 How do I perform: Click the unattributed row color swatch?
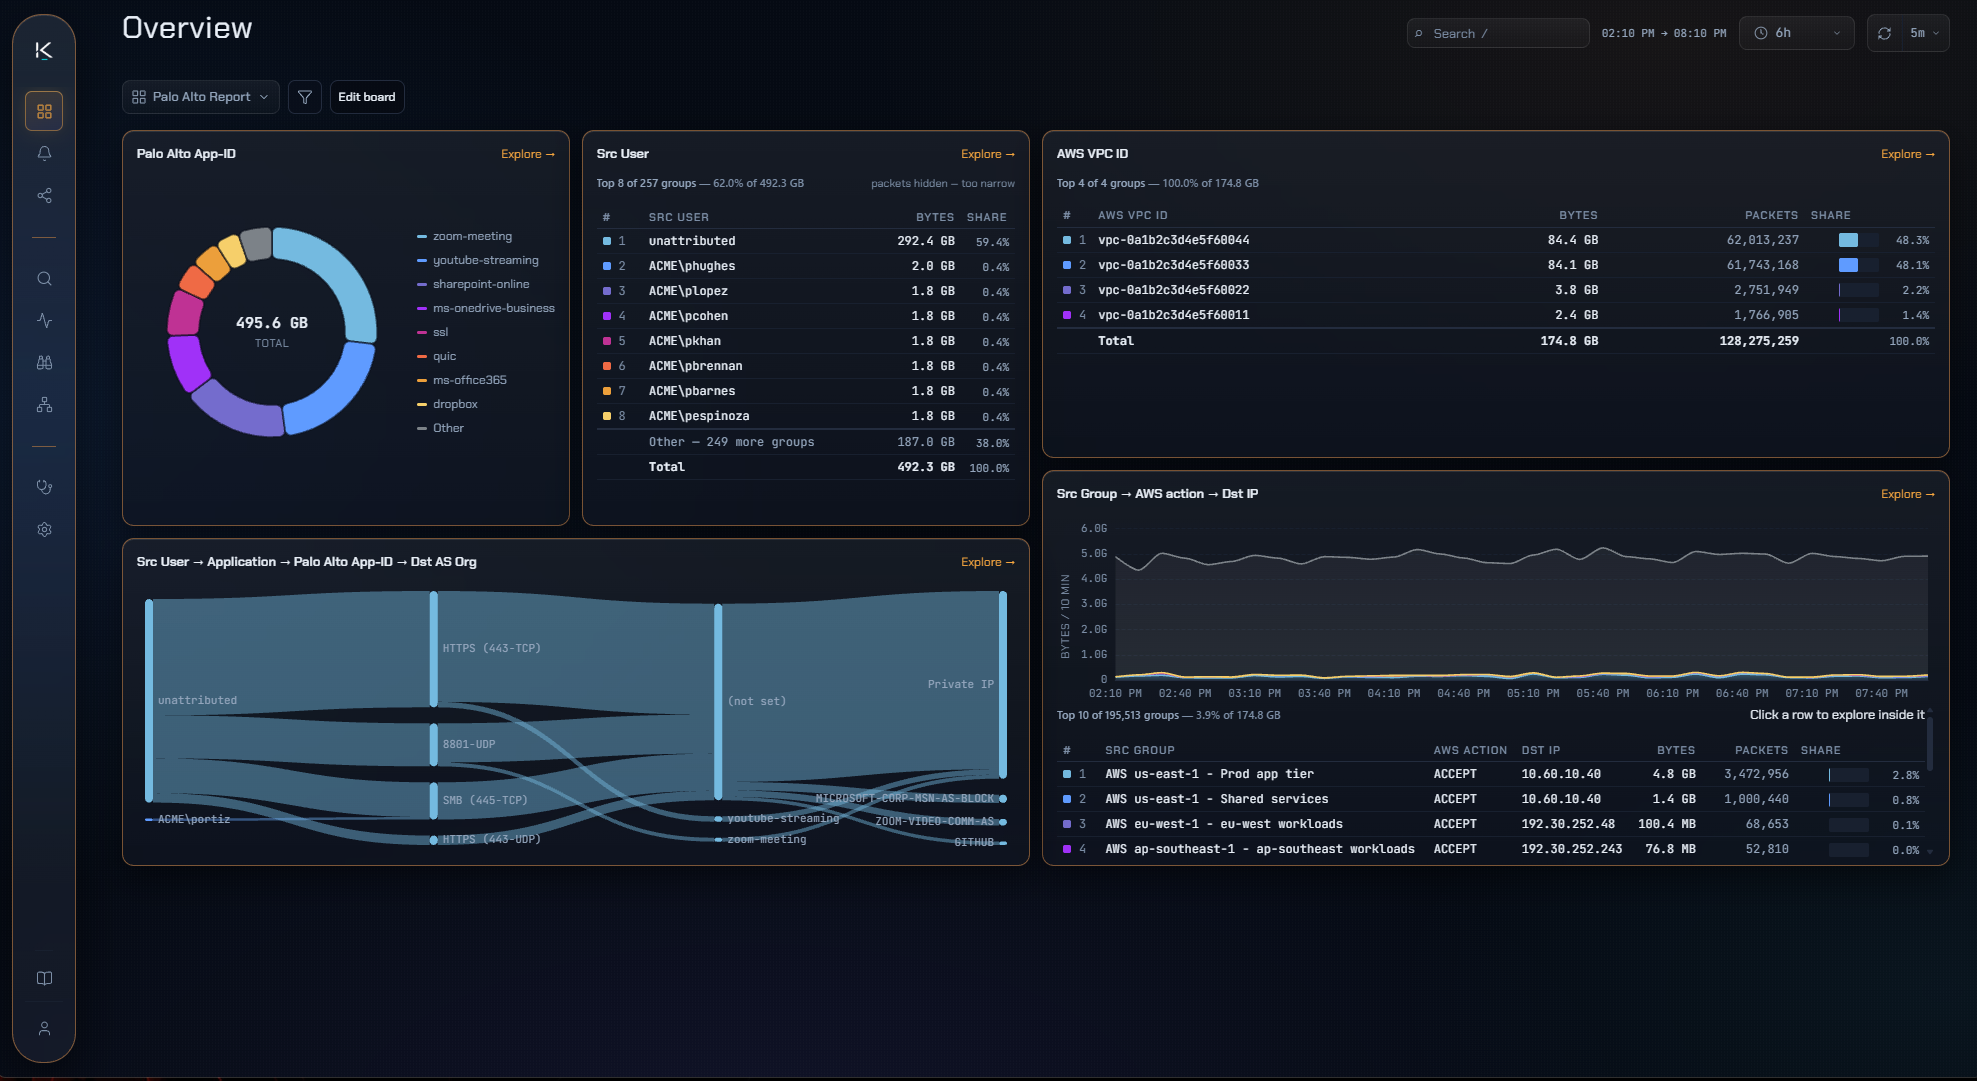[x=607, y=241]
